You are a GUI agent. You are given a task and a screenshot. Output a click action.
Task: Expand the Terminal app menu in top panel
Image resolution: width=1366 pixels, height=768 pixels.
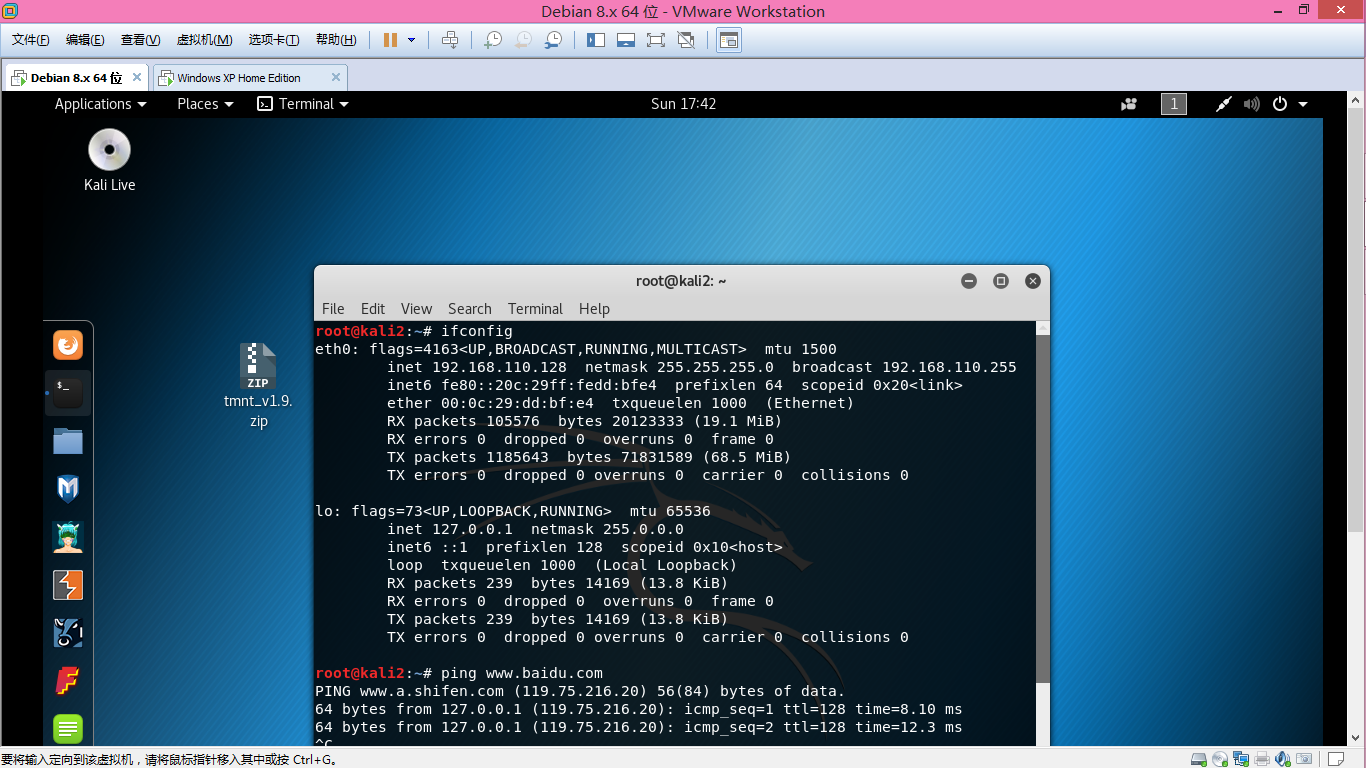(x=303, y=104)
